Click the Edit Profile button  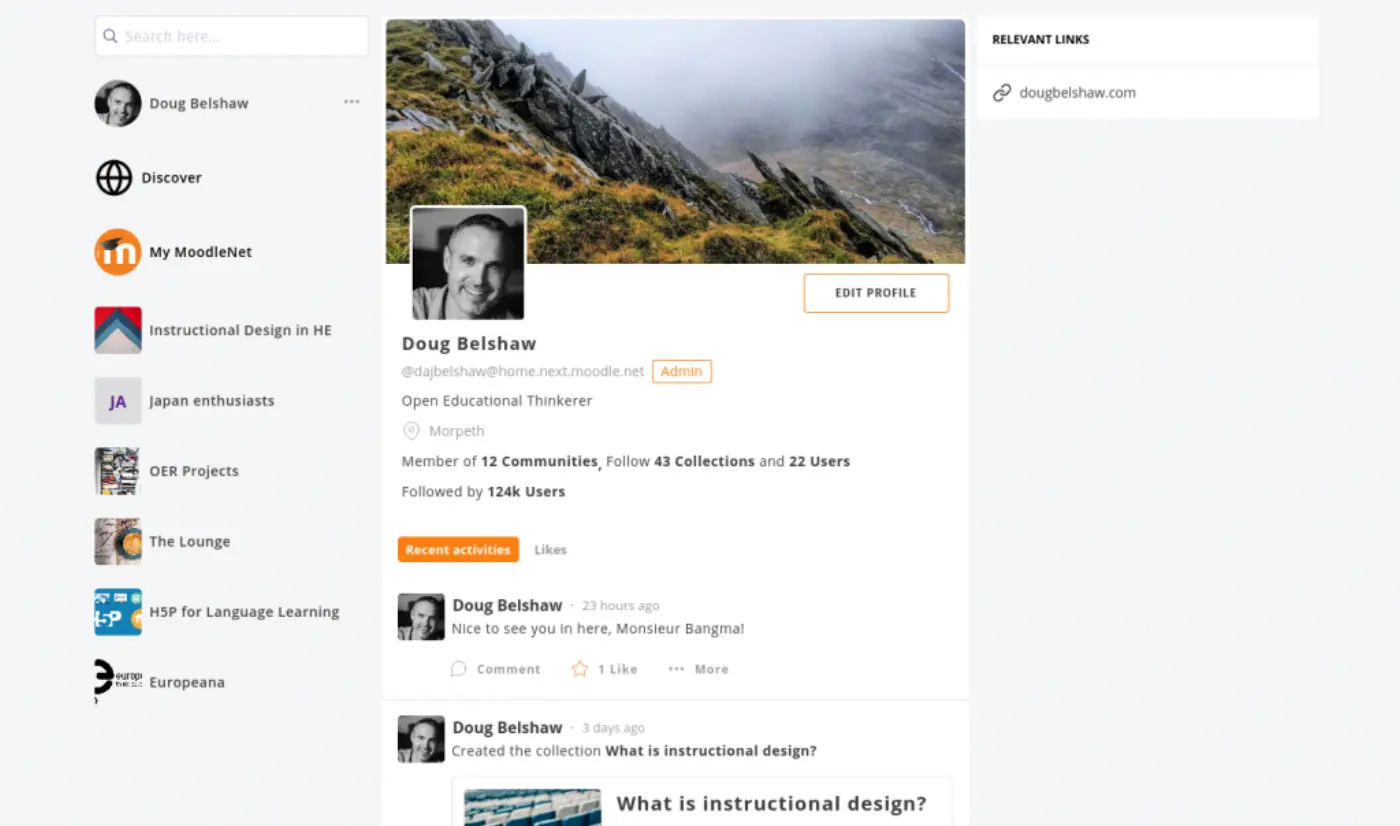pos(876,293)
